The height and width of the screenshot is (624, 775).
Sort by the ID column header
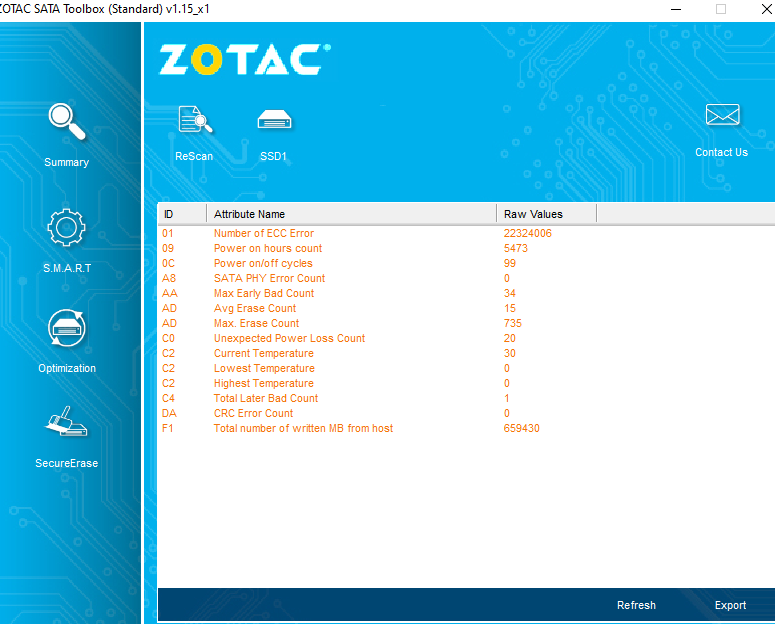pos(182,214)
